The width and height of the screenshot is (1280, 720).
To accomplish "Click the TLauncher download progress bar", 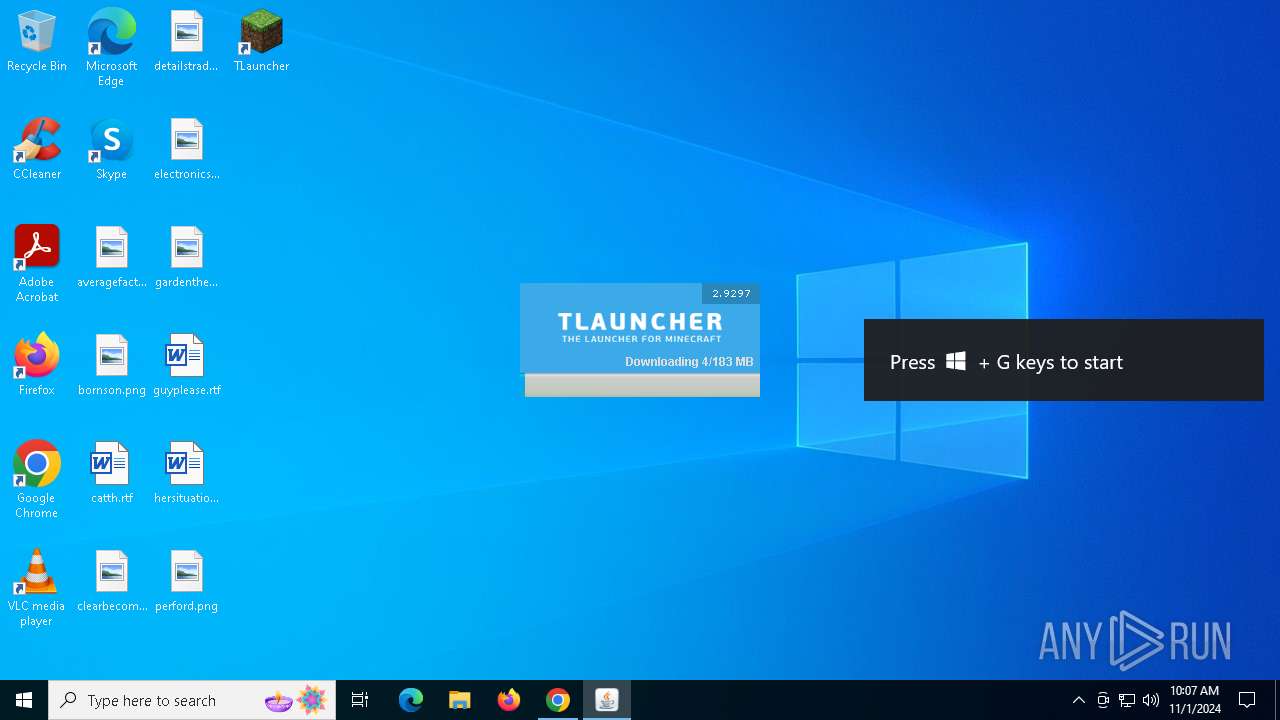I will click(642, 385).
